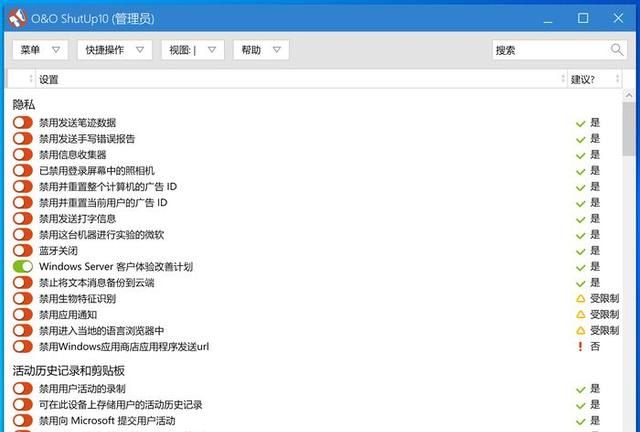Image resolution: width=640 pixels, height=432 pixels.
Task: Toggle 可在此设备上存储用户的活动历史记录 switch
Action: tap(22, 405)
